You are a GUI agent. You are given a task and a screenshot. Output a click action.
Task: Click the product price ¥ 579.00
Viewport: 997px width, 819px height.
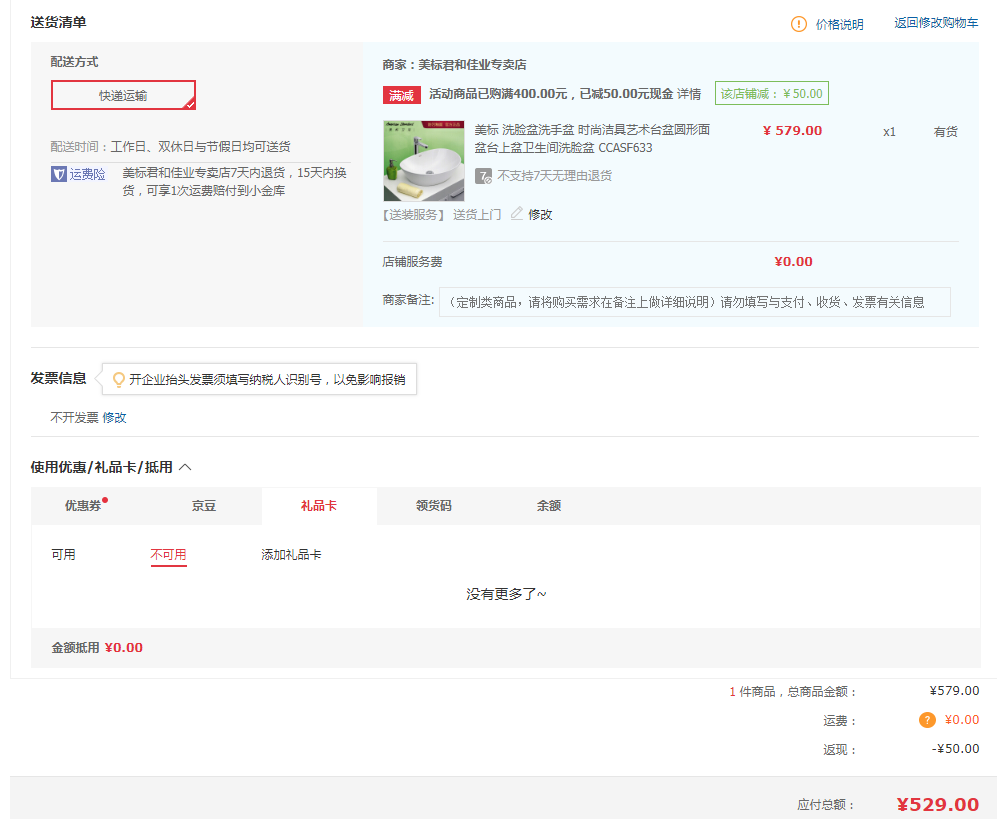792,130
